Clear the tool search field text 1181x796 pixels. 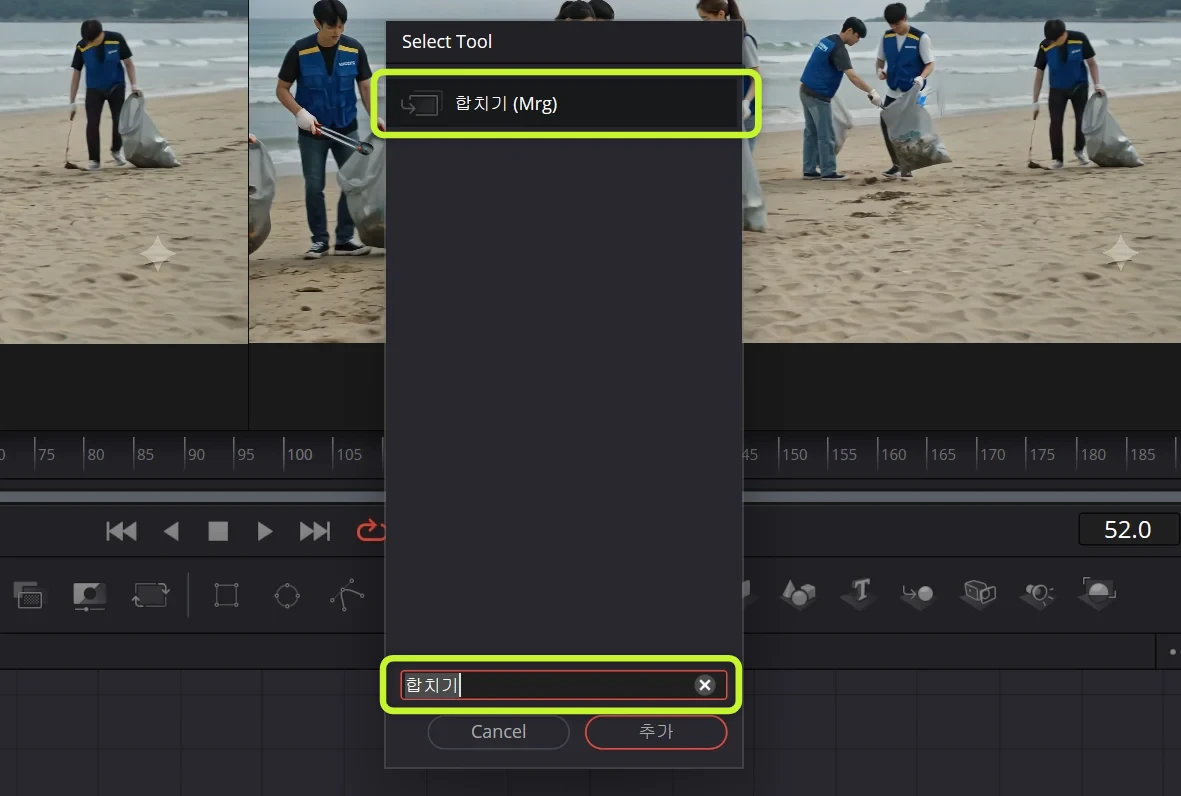[x=704, y=685]
